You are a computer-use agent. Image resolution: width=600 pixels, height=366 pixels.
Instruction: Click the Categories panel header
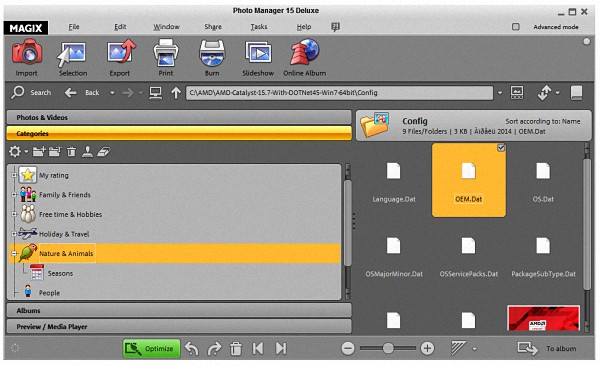[179, 133]
